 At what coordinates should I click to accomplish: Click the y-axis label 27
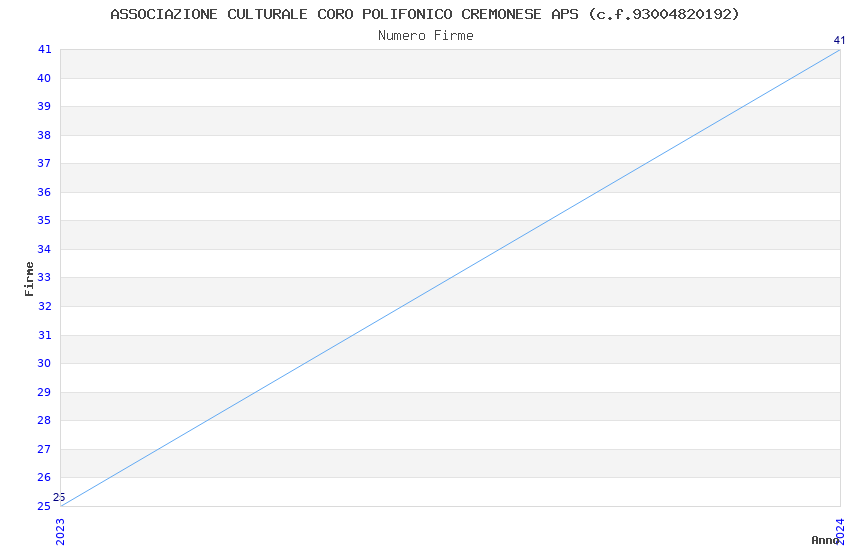click(44, 449)
